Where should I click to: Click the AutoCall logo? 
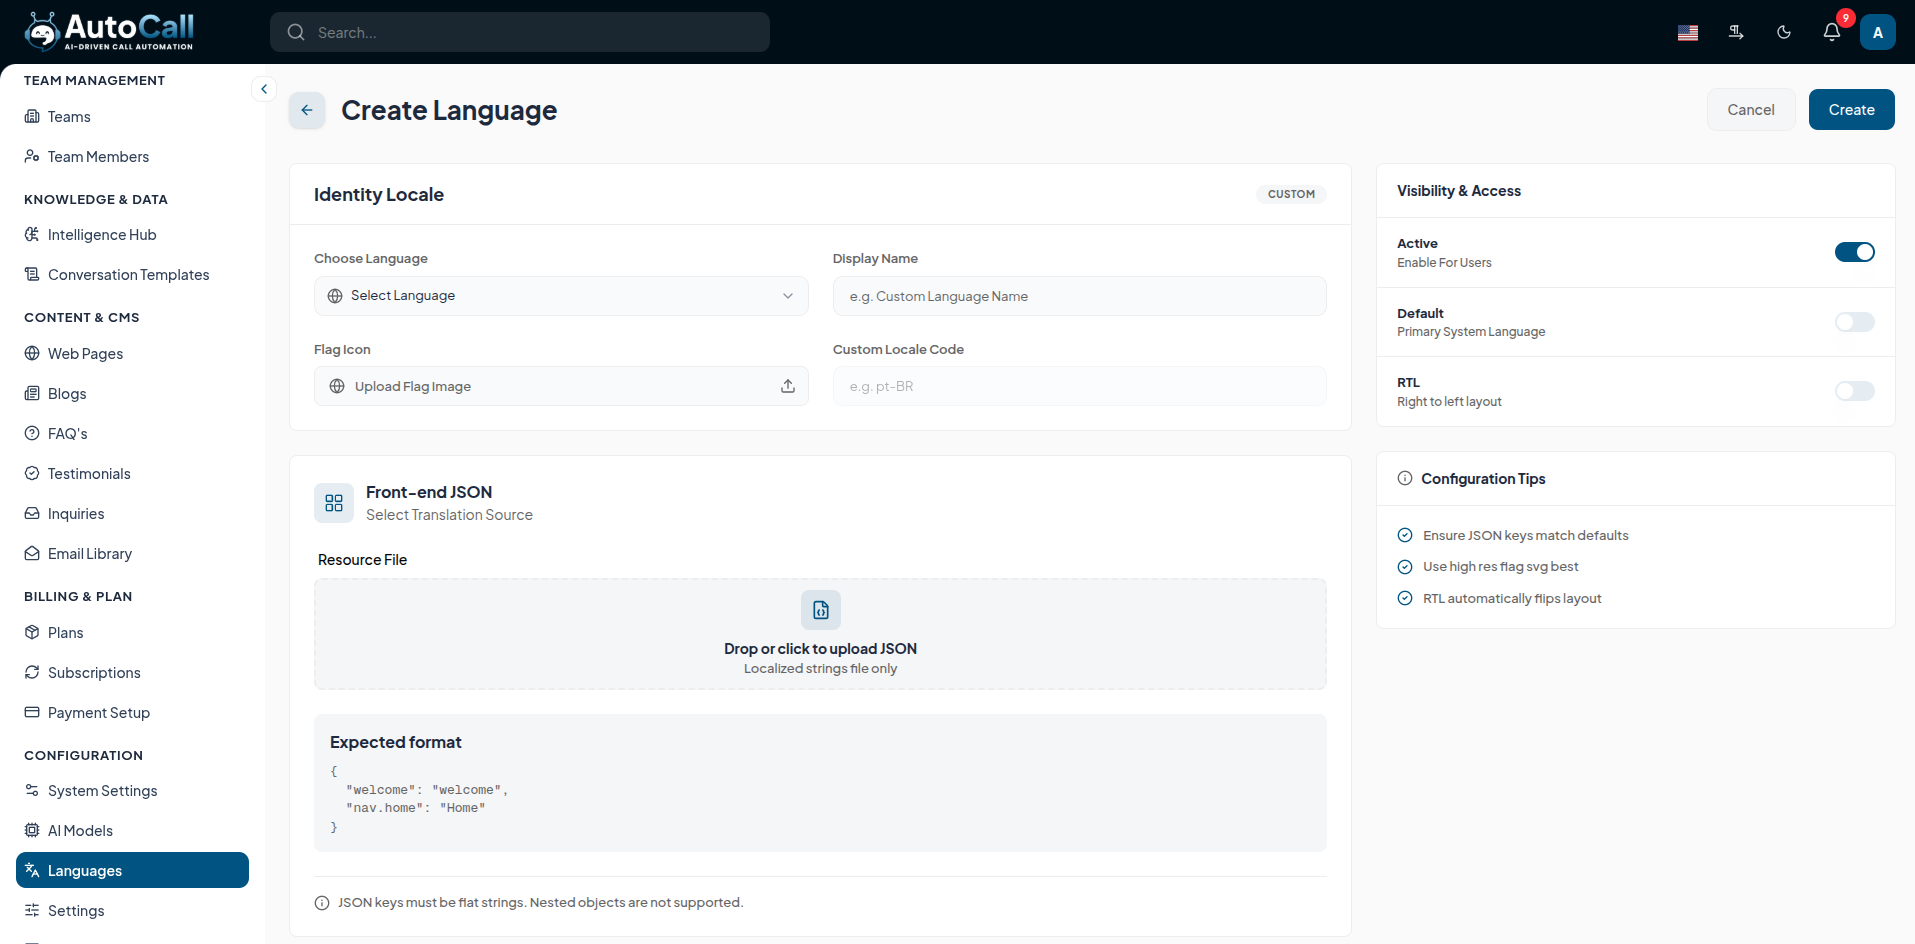coord(110,31)
